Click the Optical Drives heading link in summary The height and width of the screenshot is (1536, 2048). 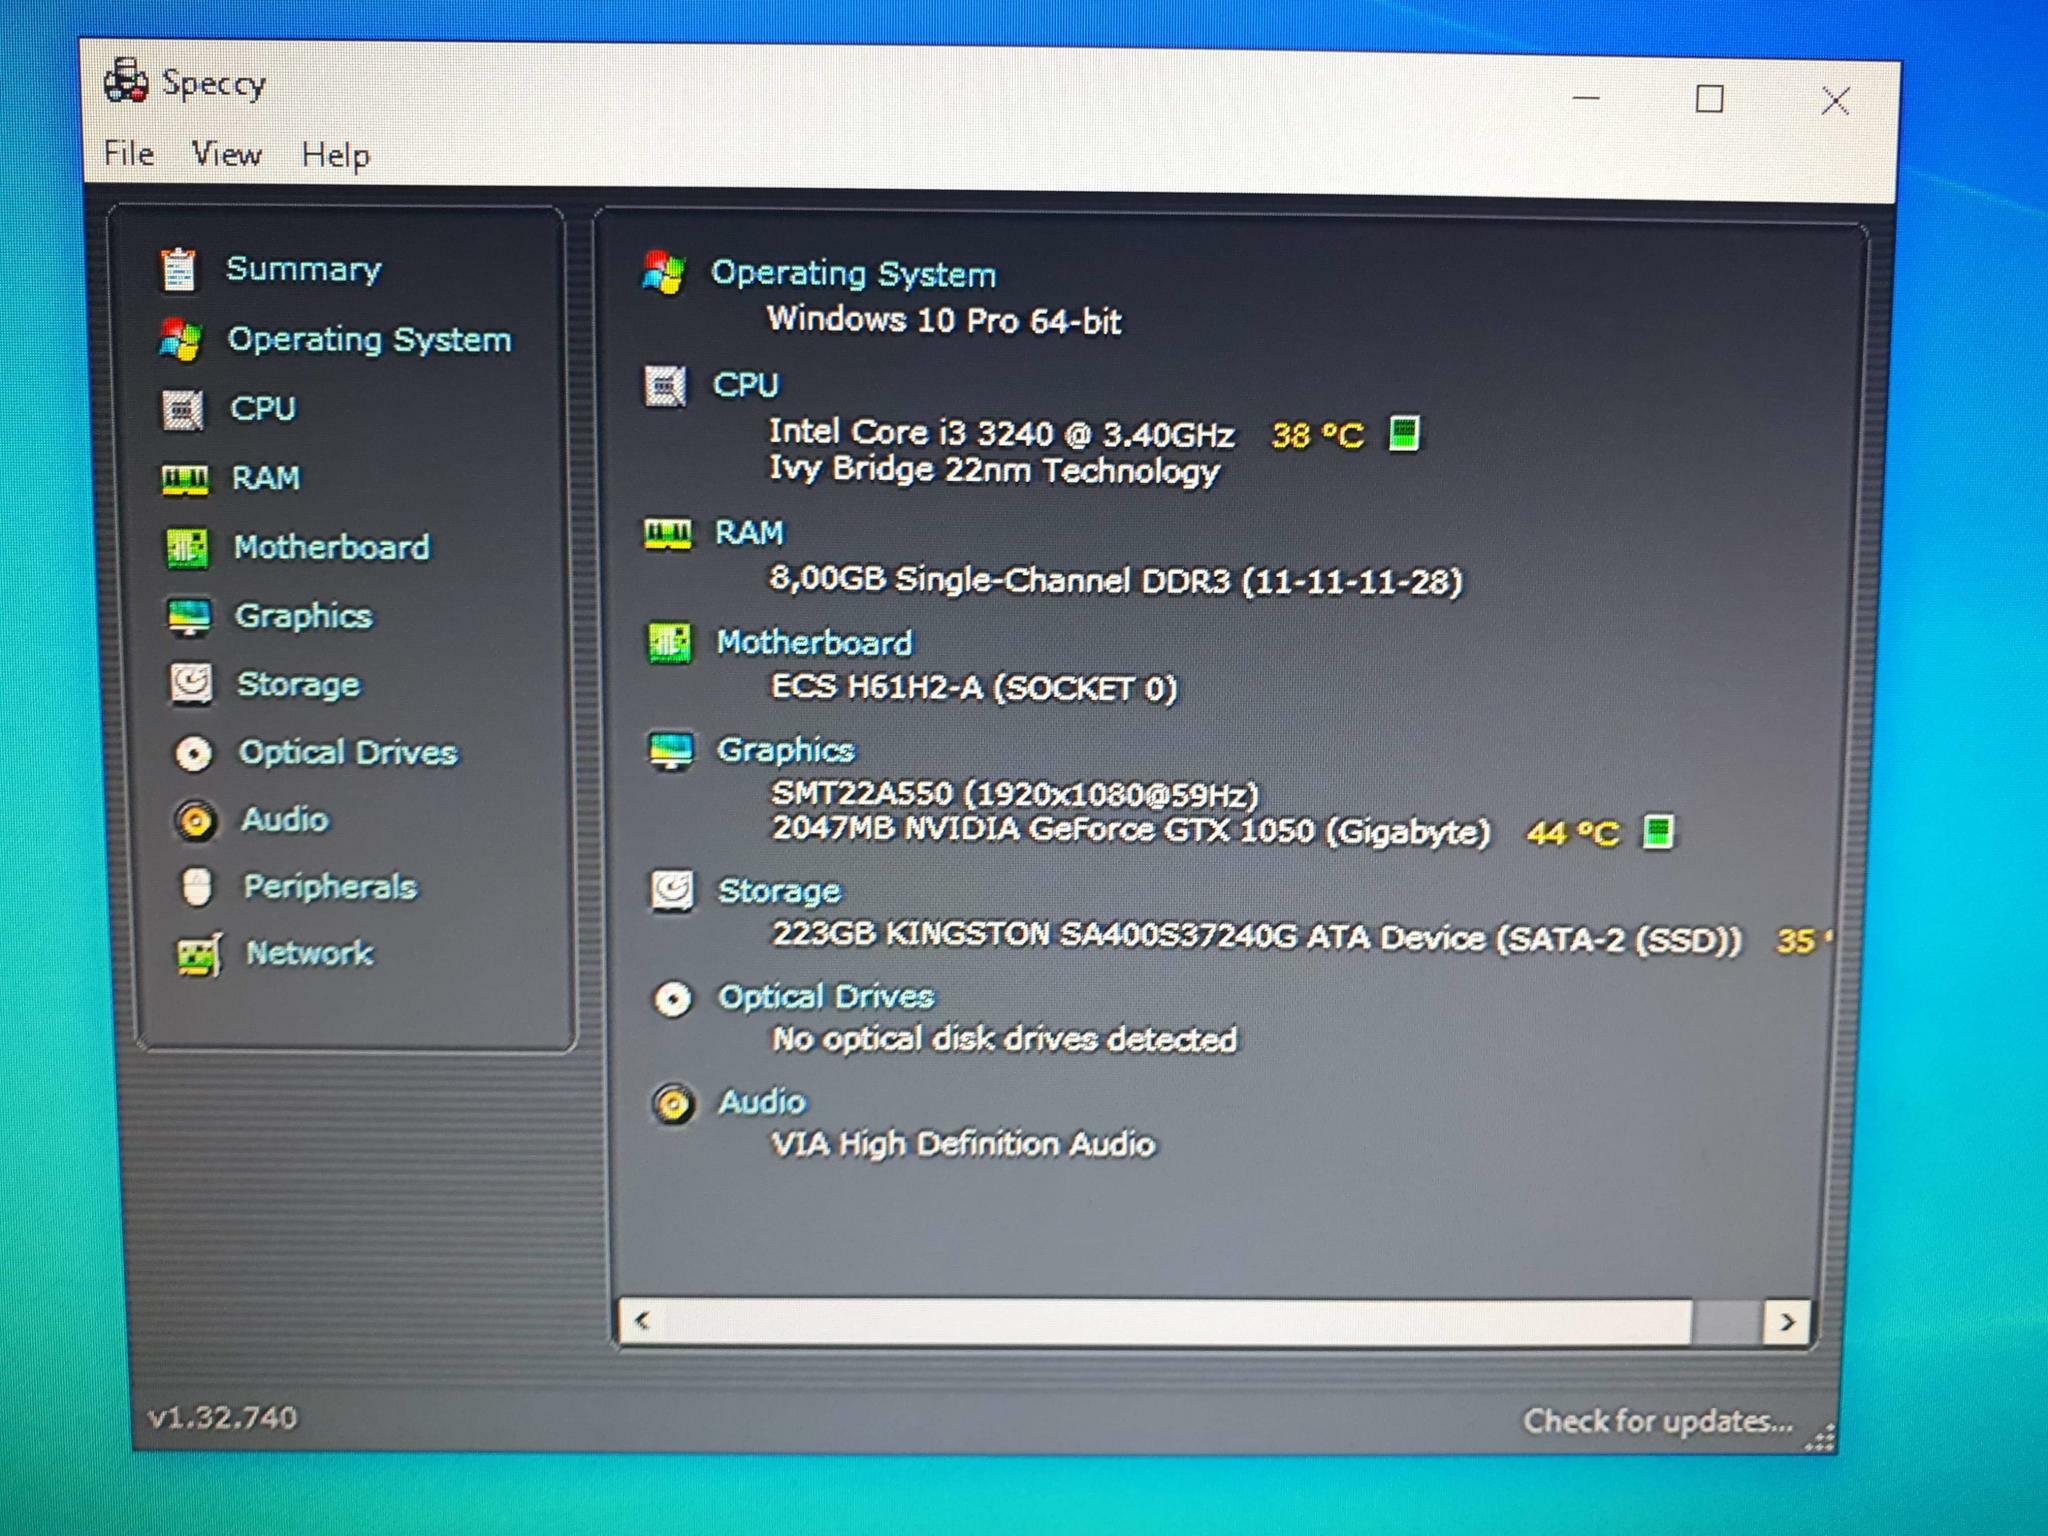click(827, 997)
